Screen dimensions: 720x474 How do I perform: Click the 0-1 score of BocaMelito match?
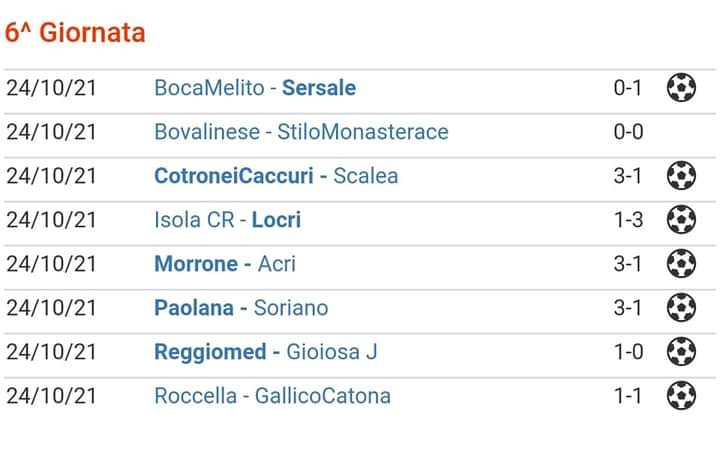[x=628, y=88]
